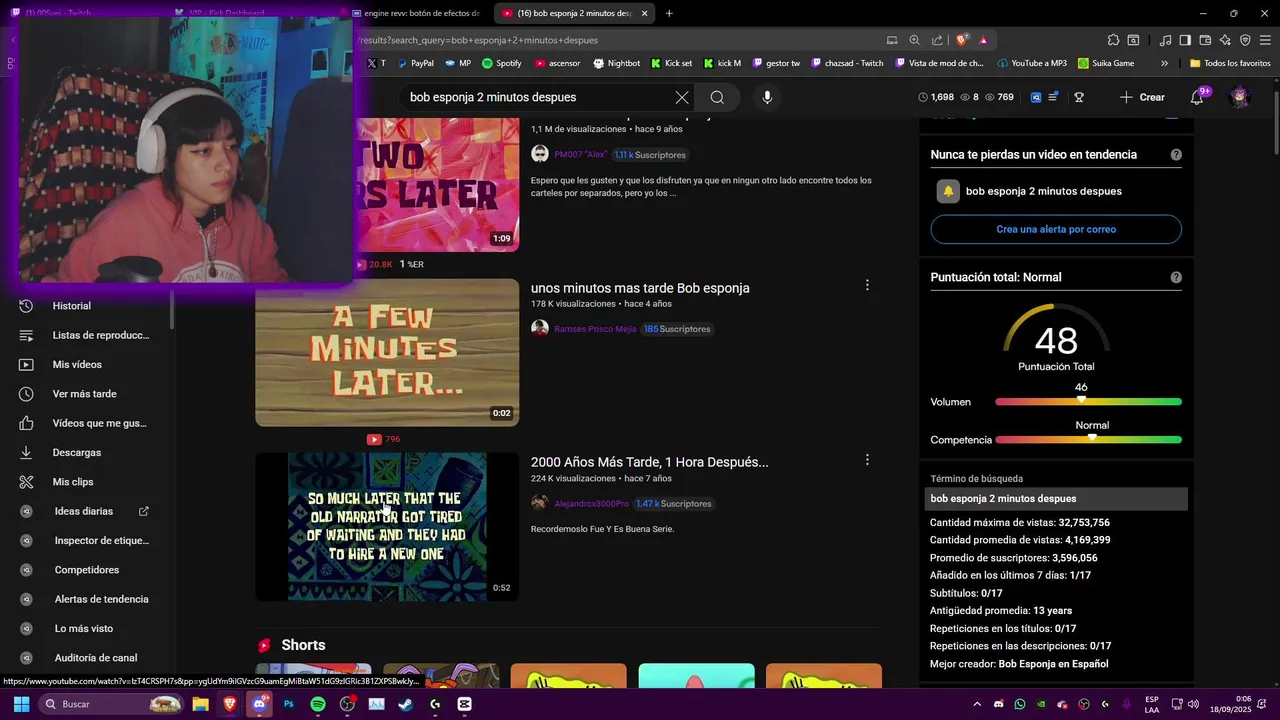
Task: Click the Competencia score slider bar
Action: [x=1088, y=440]
